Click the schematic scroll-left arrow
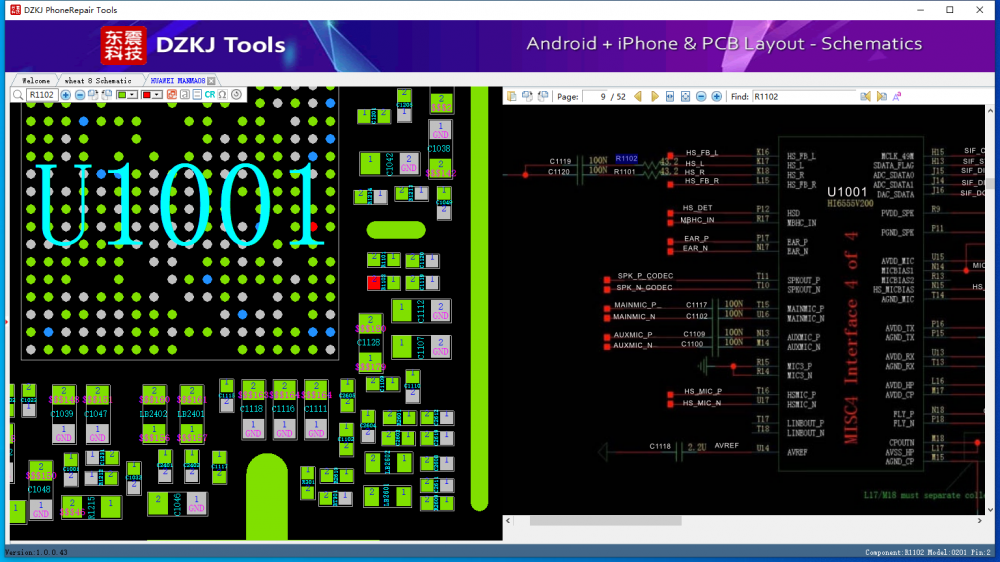The width and height of the screenshot is (1000, 562). pos(508,521)
